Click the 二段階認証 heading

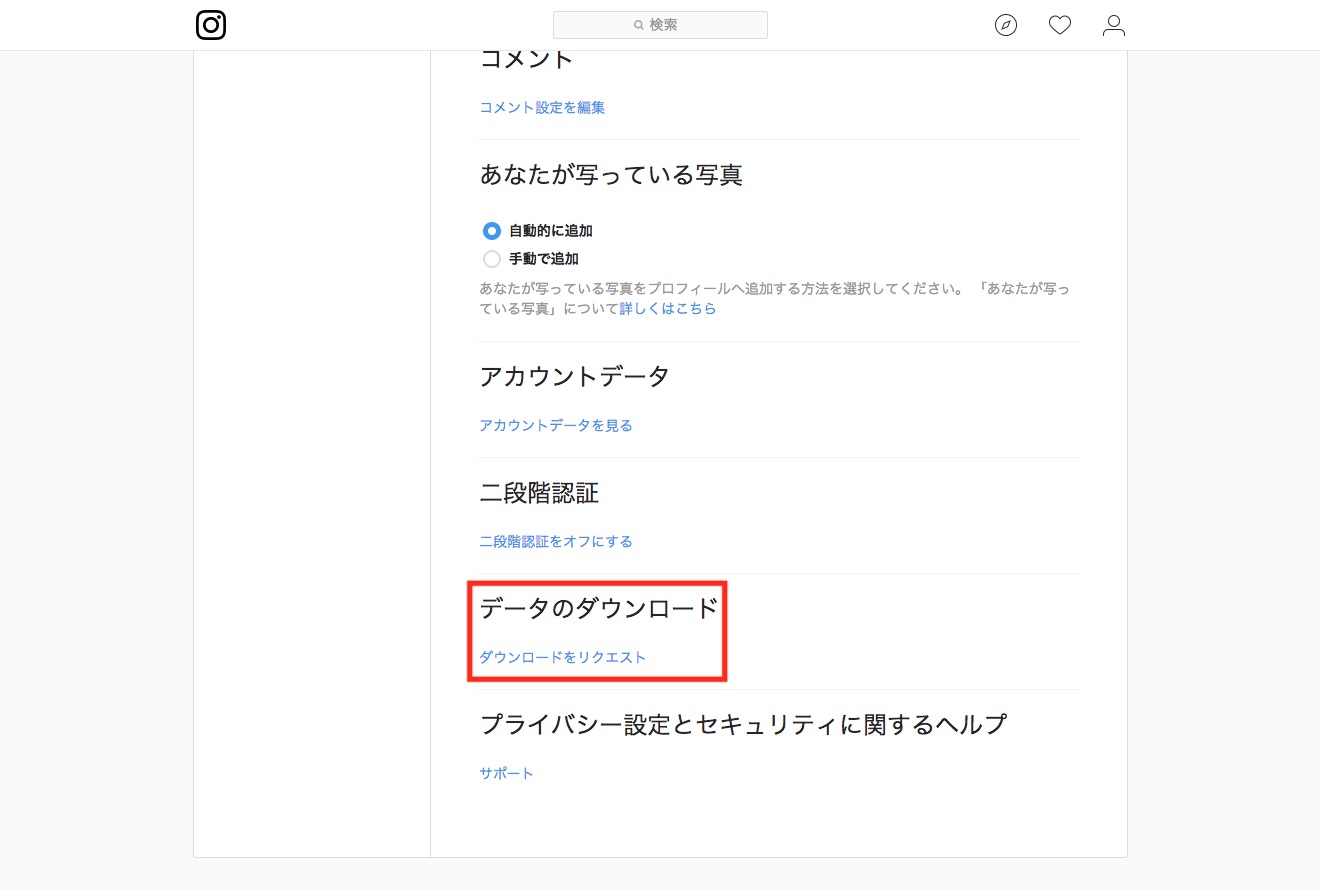[x=539, y=492]
